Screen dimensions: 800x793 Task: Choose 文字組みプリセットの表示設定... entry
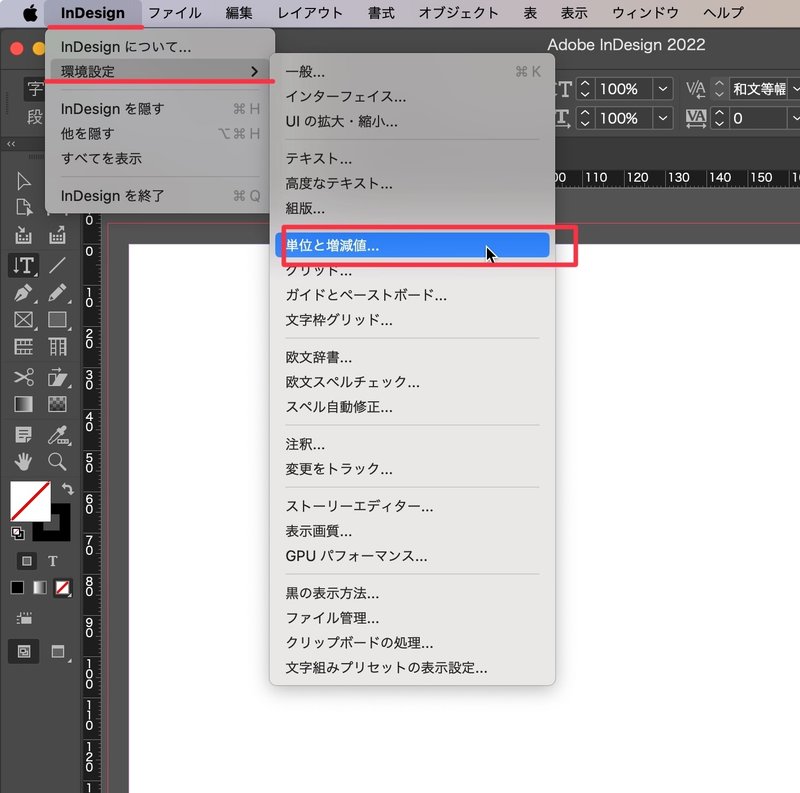click(x=412, y=667)
